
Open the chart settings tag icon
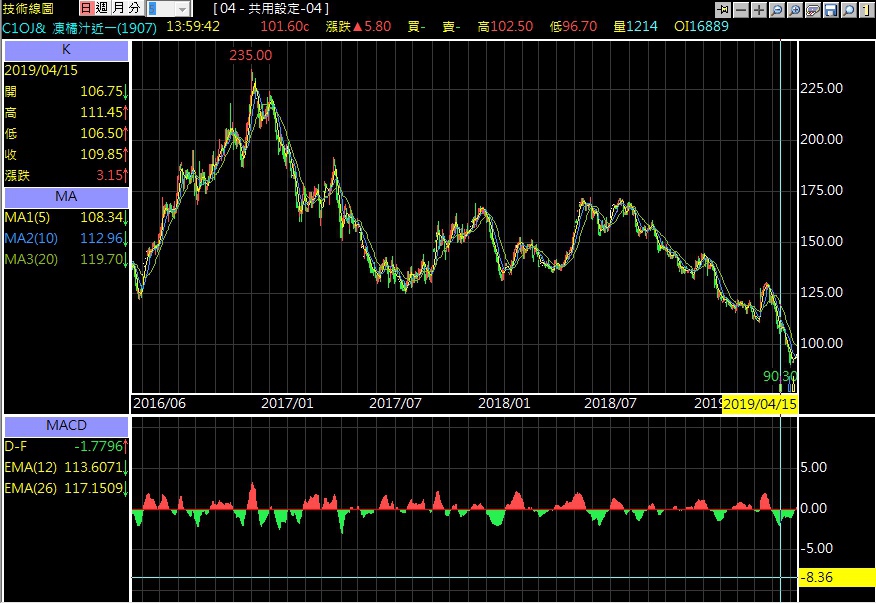click(x=813, y=9)
